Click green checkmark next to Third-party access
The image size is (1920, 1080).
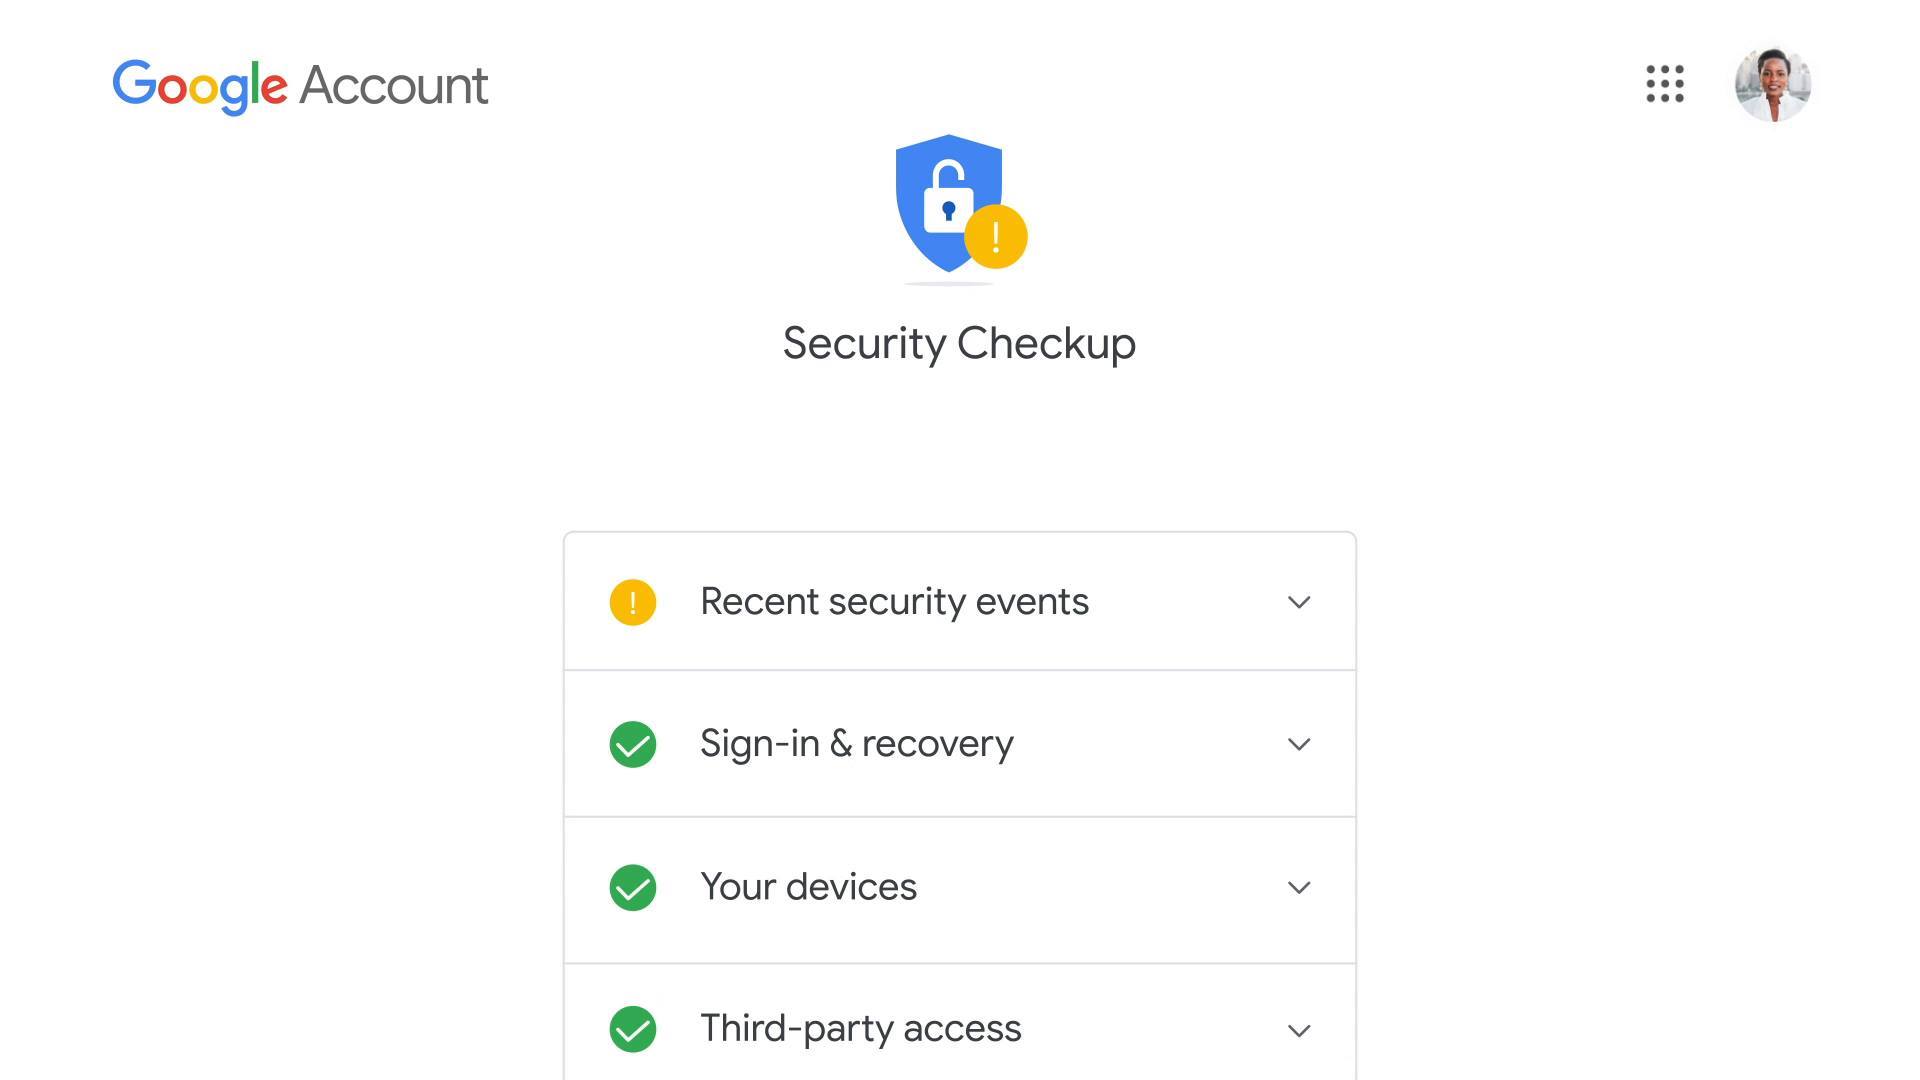[x=633, y=1029]
